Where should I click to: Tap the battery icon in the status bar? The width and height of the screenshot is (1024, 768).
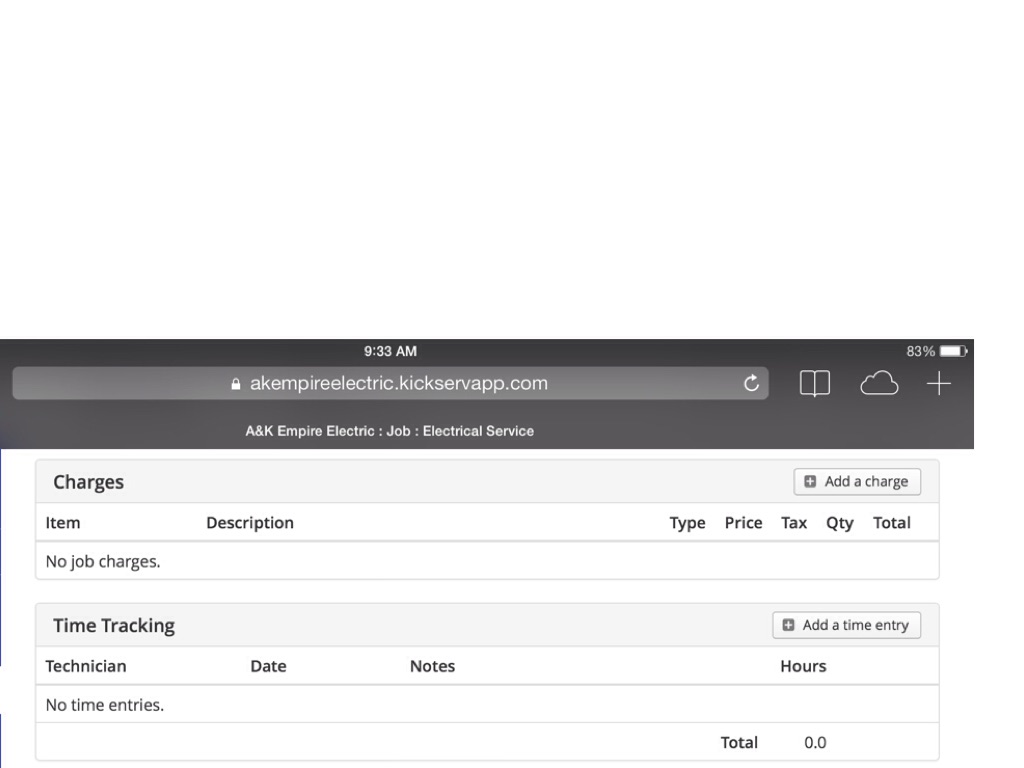point(954,352)
